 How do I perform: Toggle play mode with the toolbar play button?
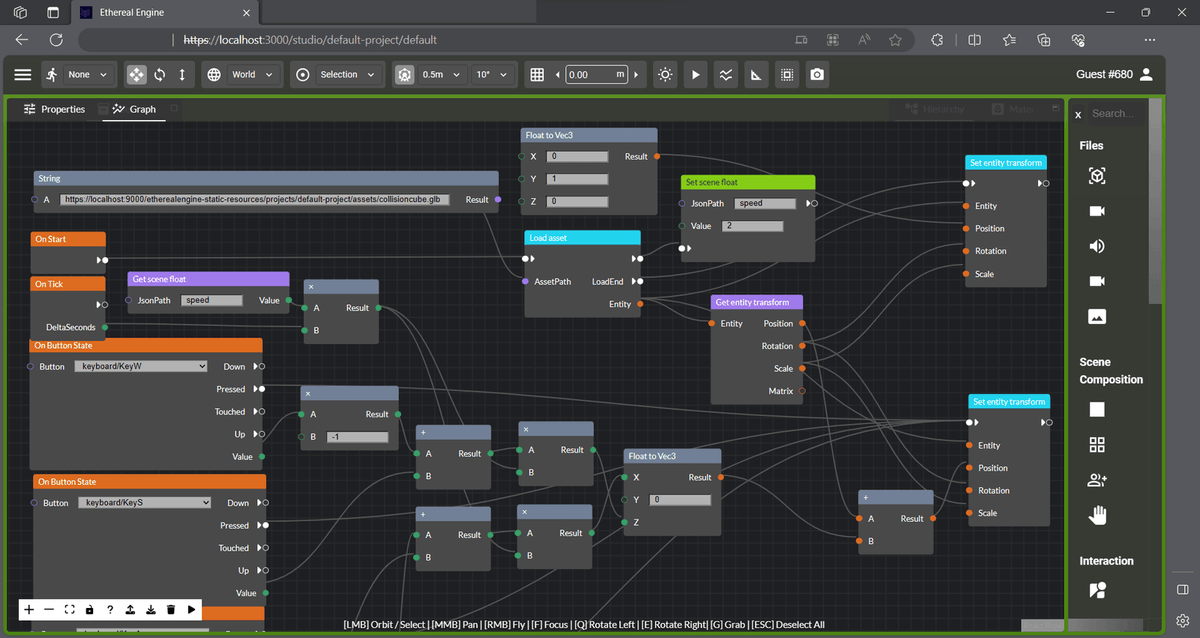point(695,74)
